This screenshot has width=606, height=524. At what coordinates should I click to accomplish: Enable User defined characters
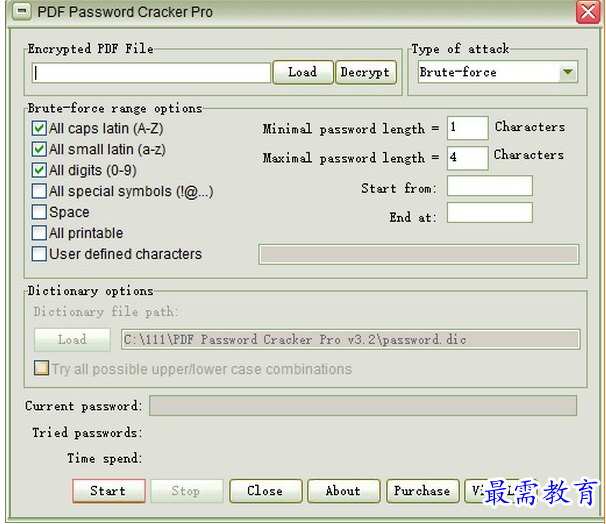39,254
